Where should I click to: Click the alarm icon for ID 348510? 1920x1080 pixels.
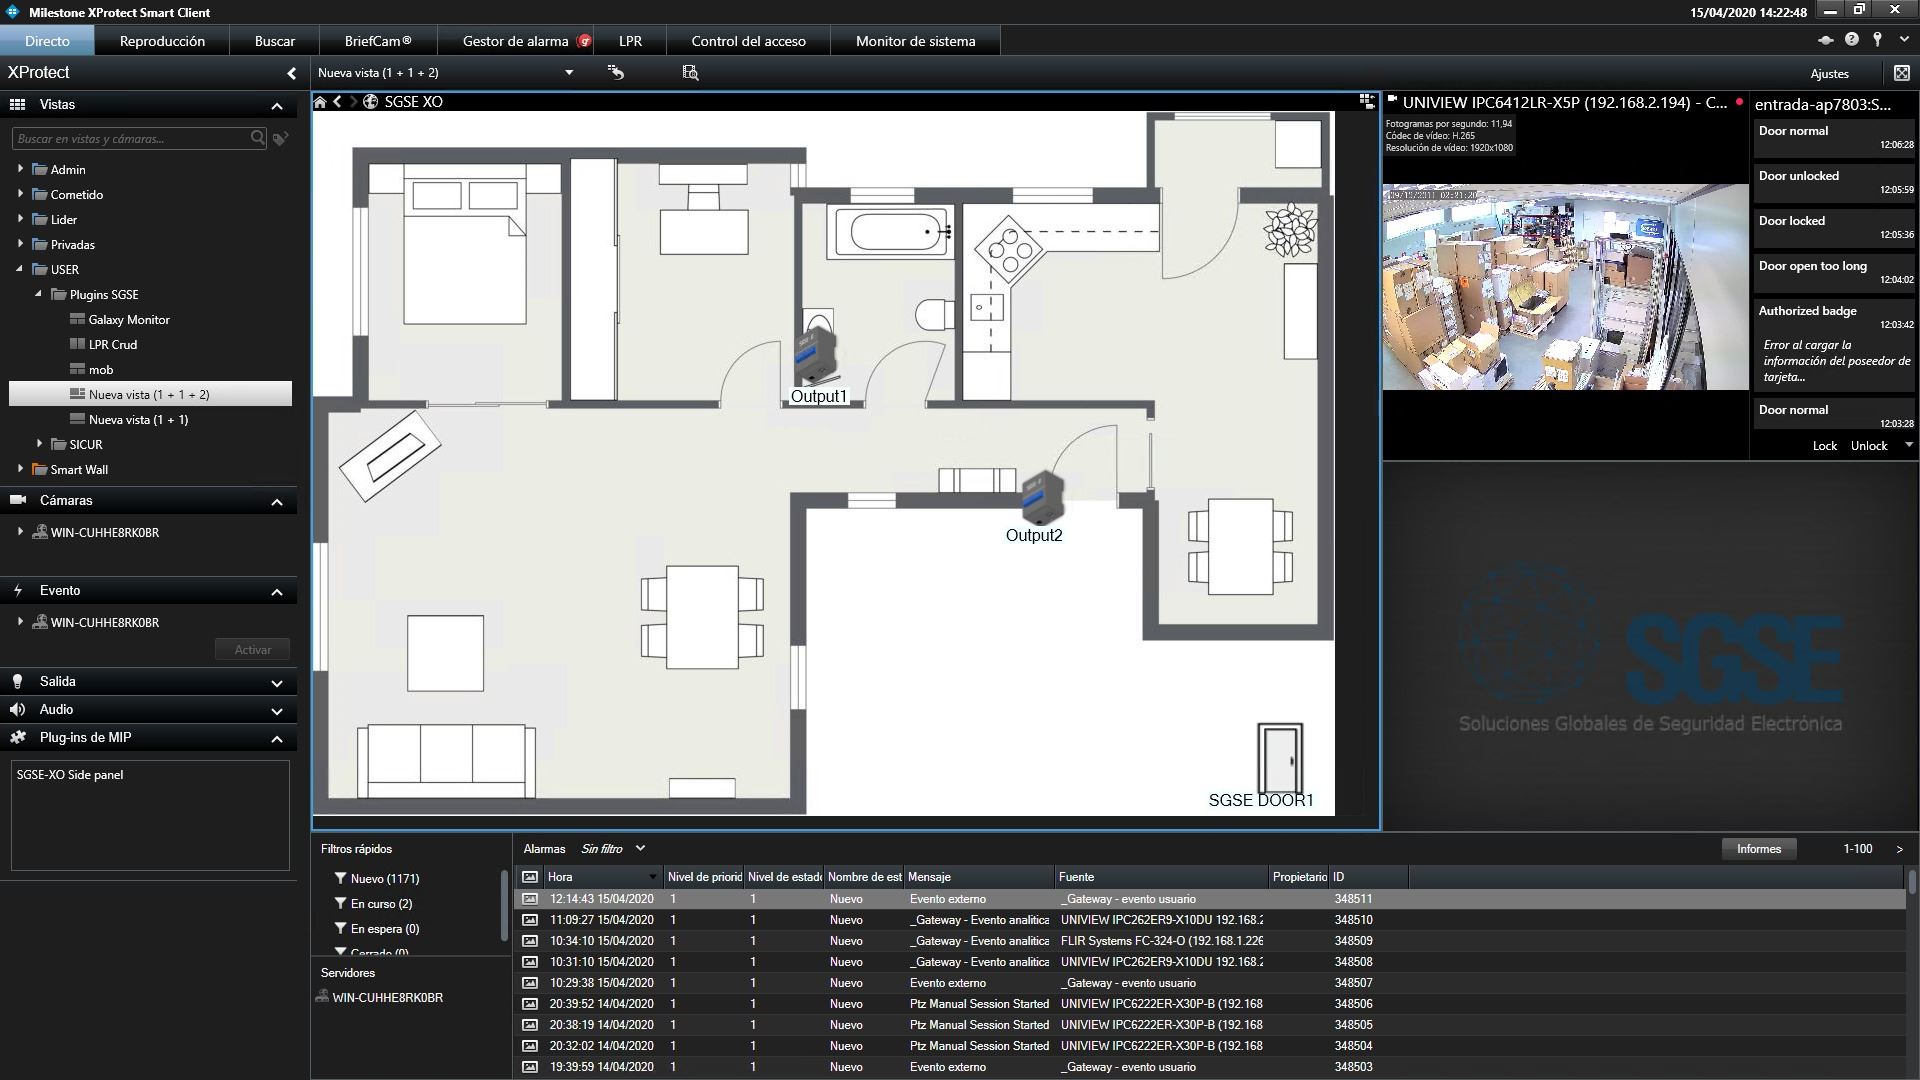tap(530, 920)
